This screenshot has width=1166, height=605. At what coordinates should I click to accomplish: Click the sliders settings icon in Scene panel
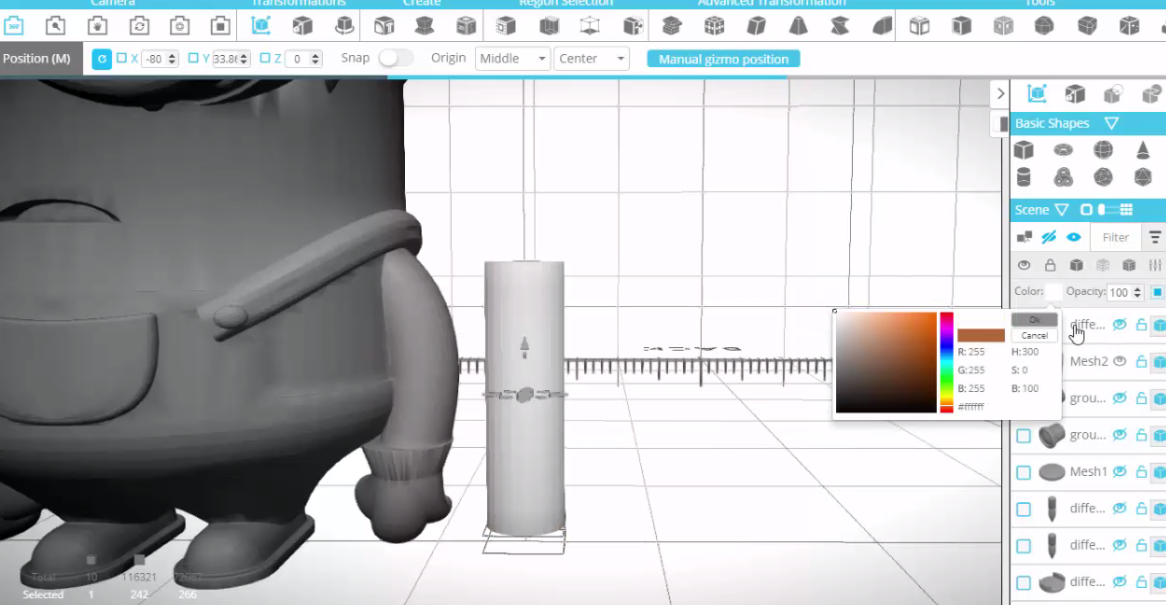tap(1155, 265)
